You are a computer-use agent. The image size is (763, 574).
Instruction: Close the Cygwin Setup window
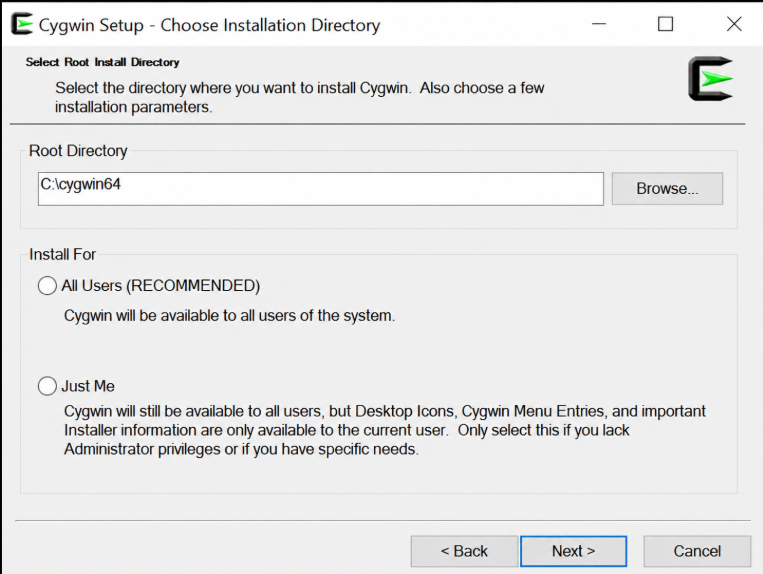point(734,24)
